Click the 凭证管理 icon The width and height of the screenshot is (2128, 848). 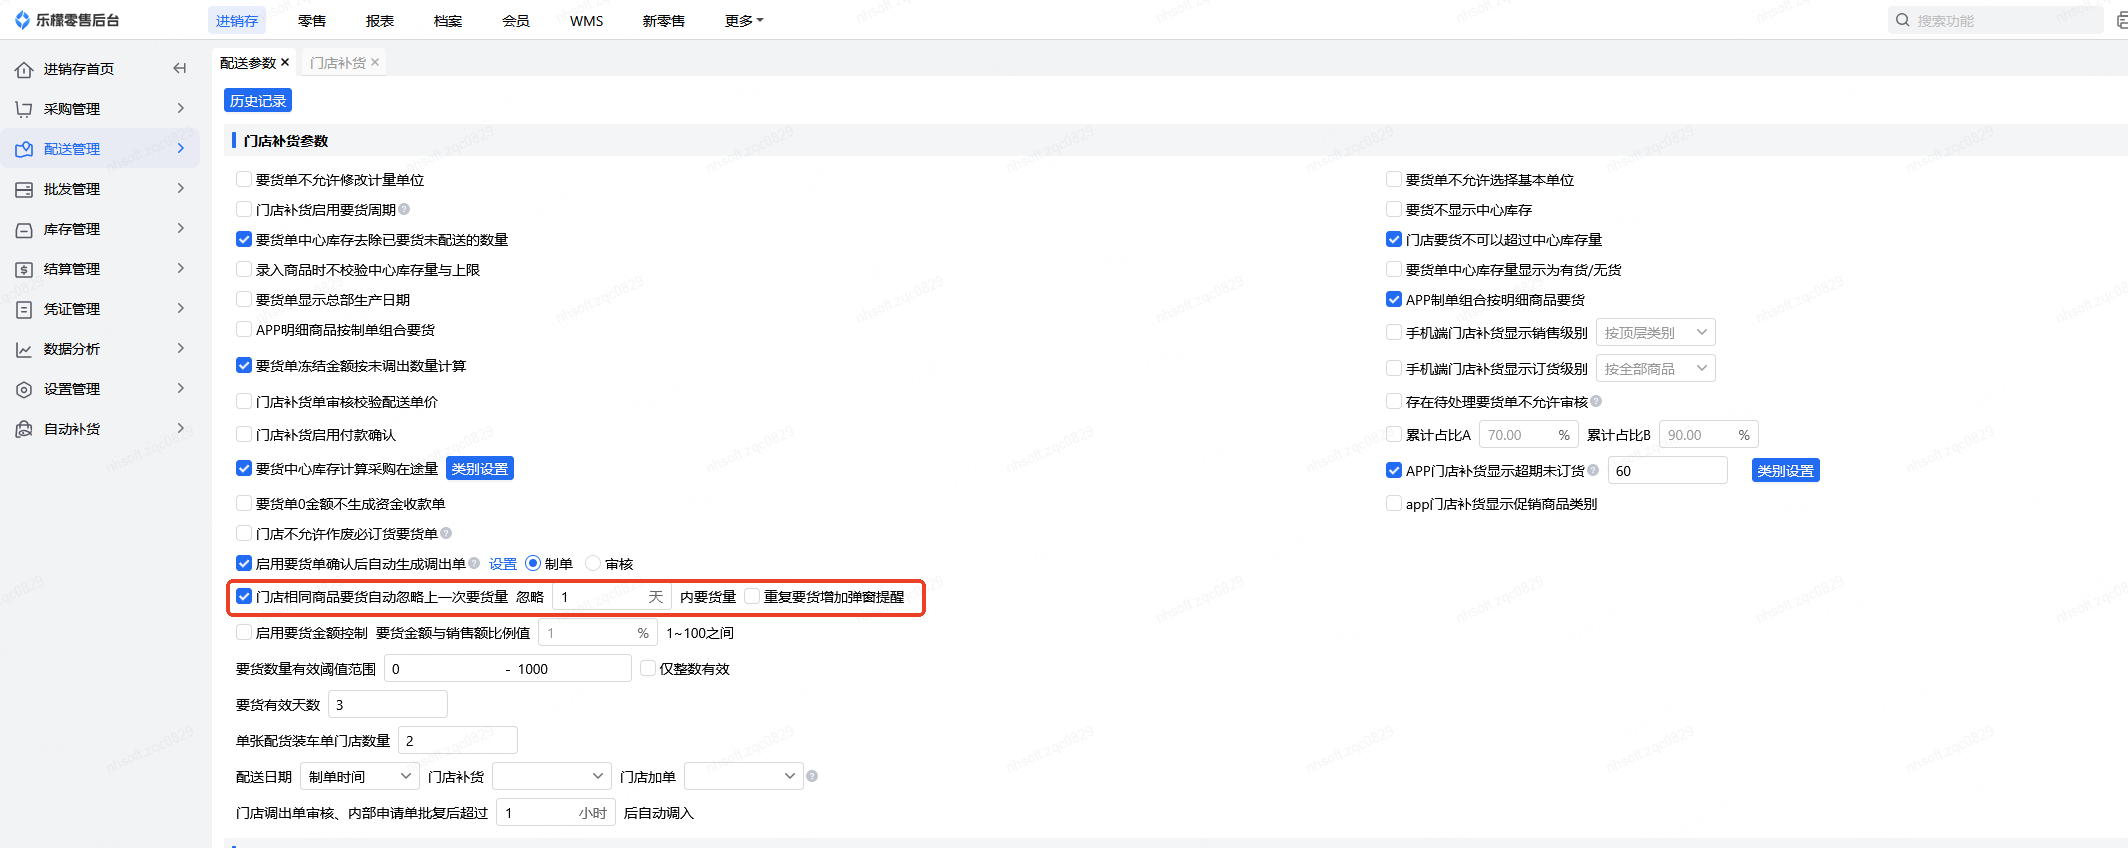(24, 309)
